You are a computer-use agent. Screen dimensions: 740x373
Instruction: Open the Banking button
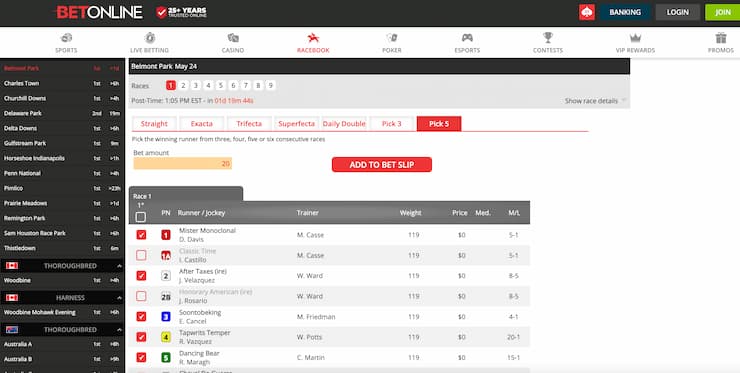(625, 12)
